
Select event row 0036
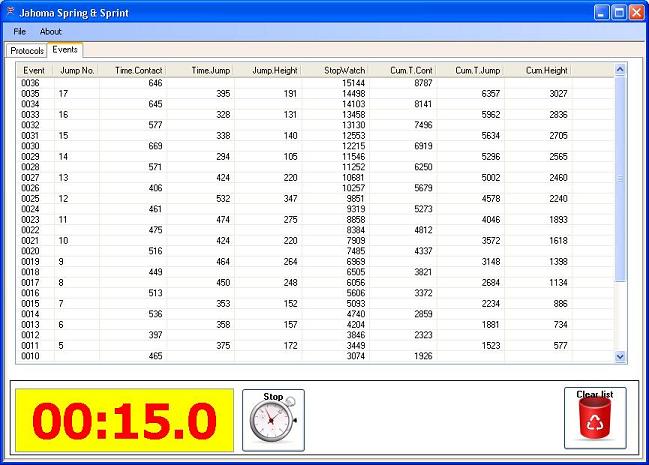point(315,83)
